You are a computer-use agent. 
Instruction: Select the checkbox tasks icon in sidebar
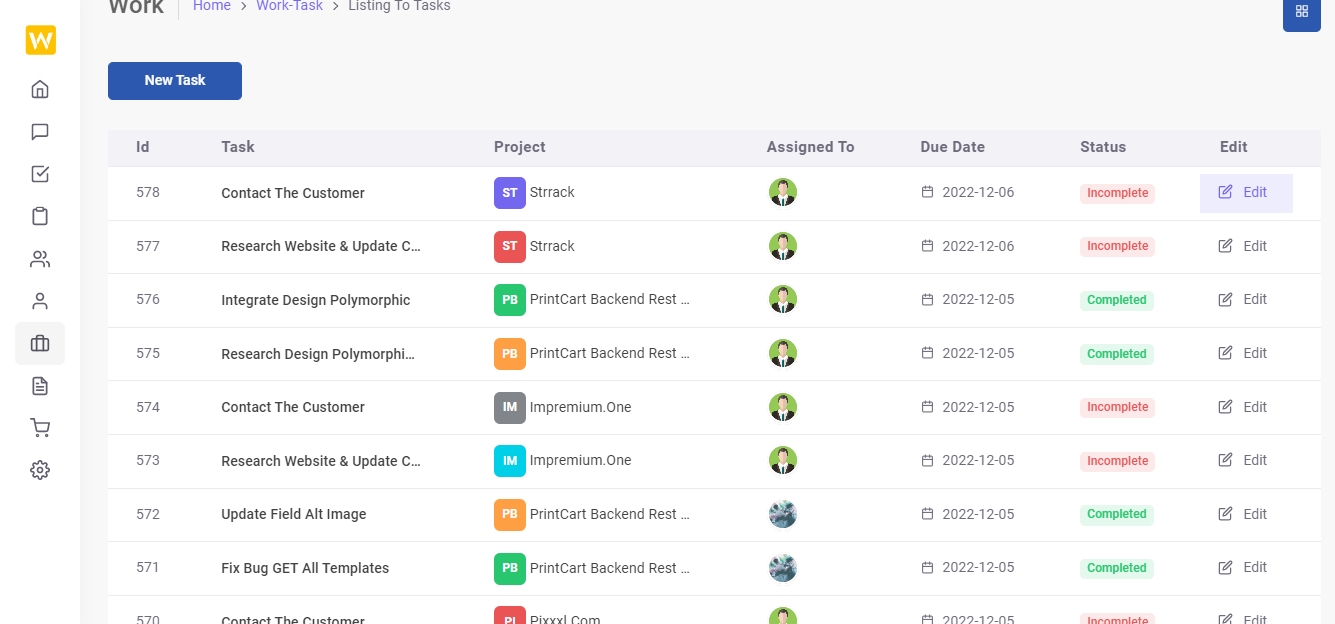click(40, 174)
